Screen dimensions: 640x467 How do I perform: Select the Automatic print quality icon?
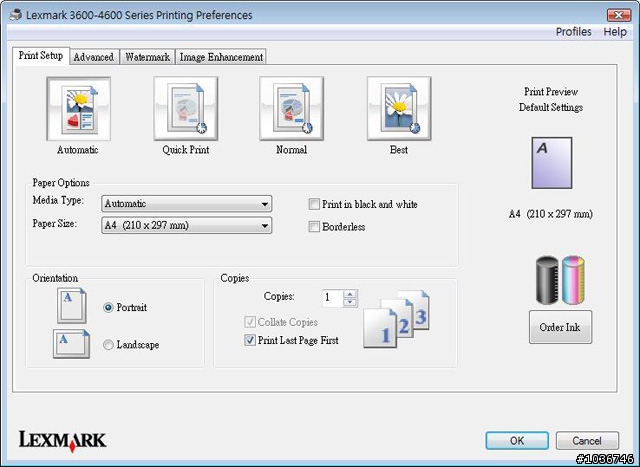pos(78,109)
